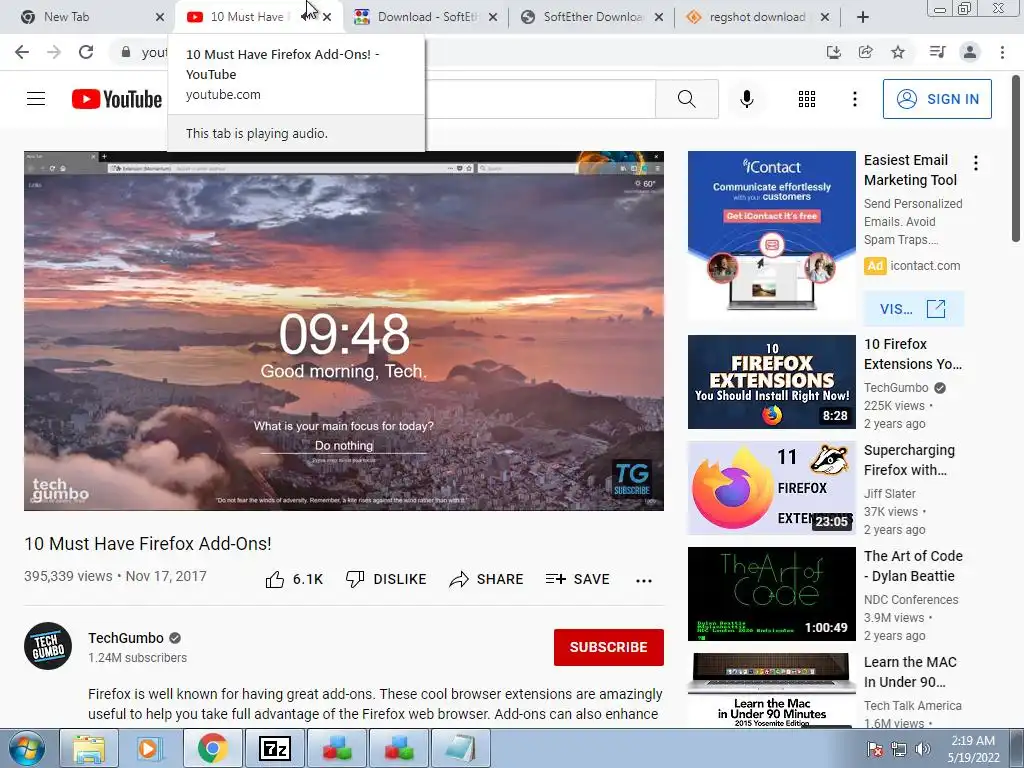Screen dimensions: 1024x768
Task: Open iContact ad options menu
Action: tap(976, 163)
